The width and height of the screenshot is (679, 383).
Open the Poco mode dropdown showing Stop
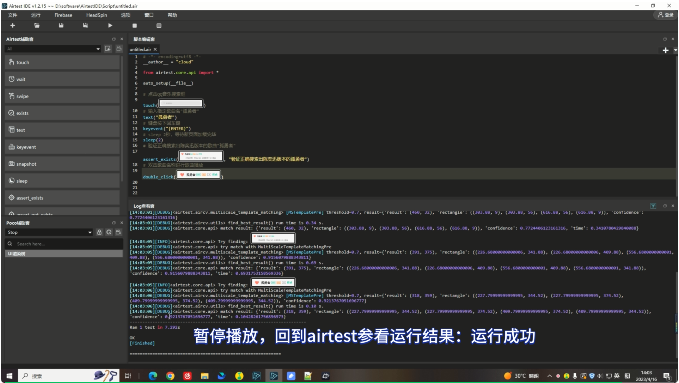pos(49,232)
